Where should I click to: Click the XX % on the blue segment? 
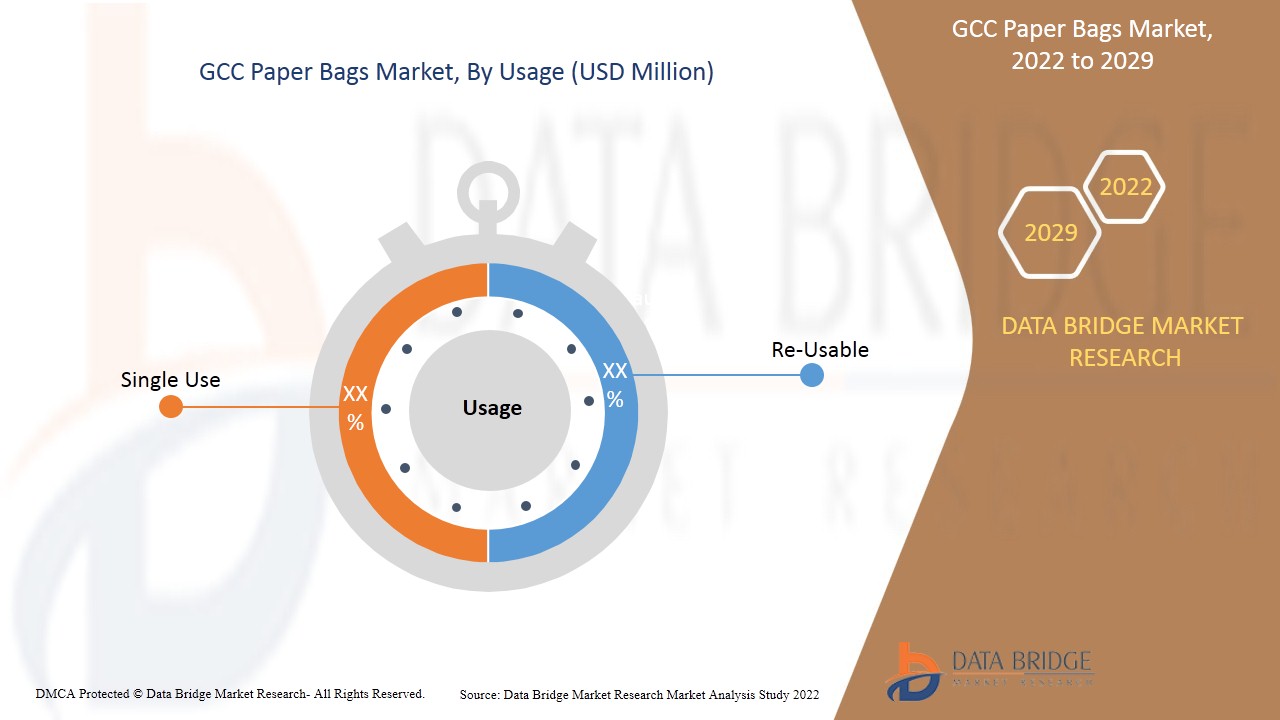tap(615, 385)
